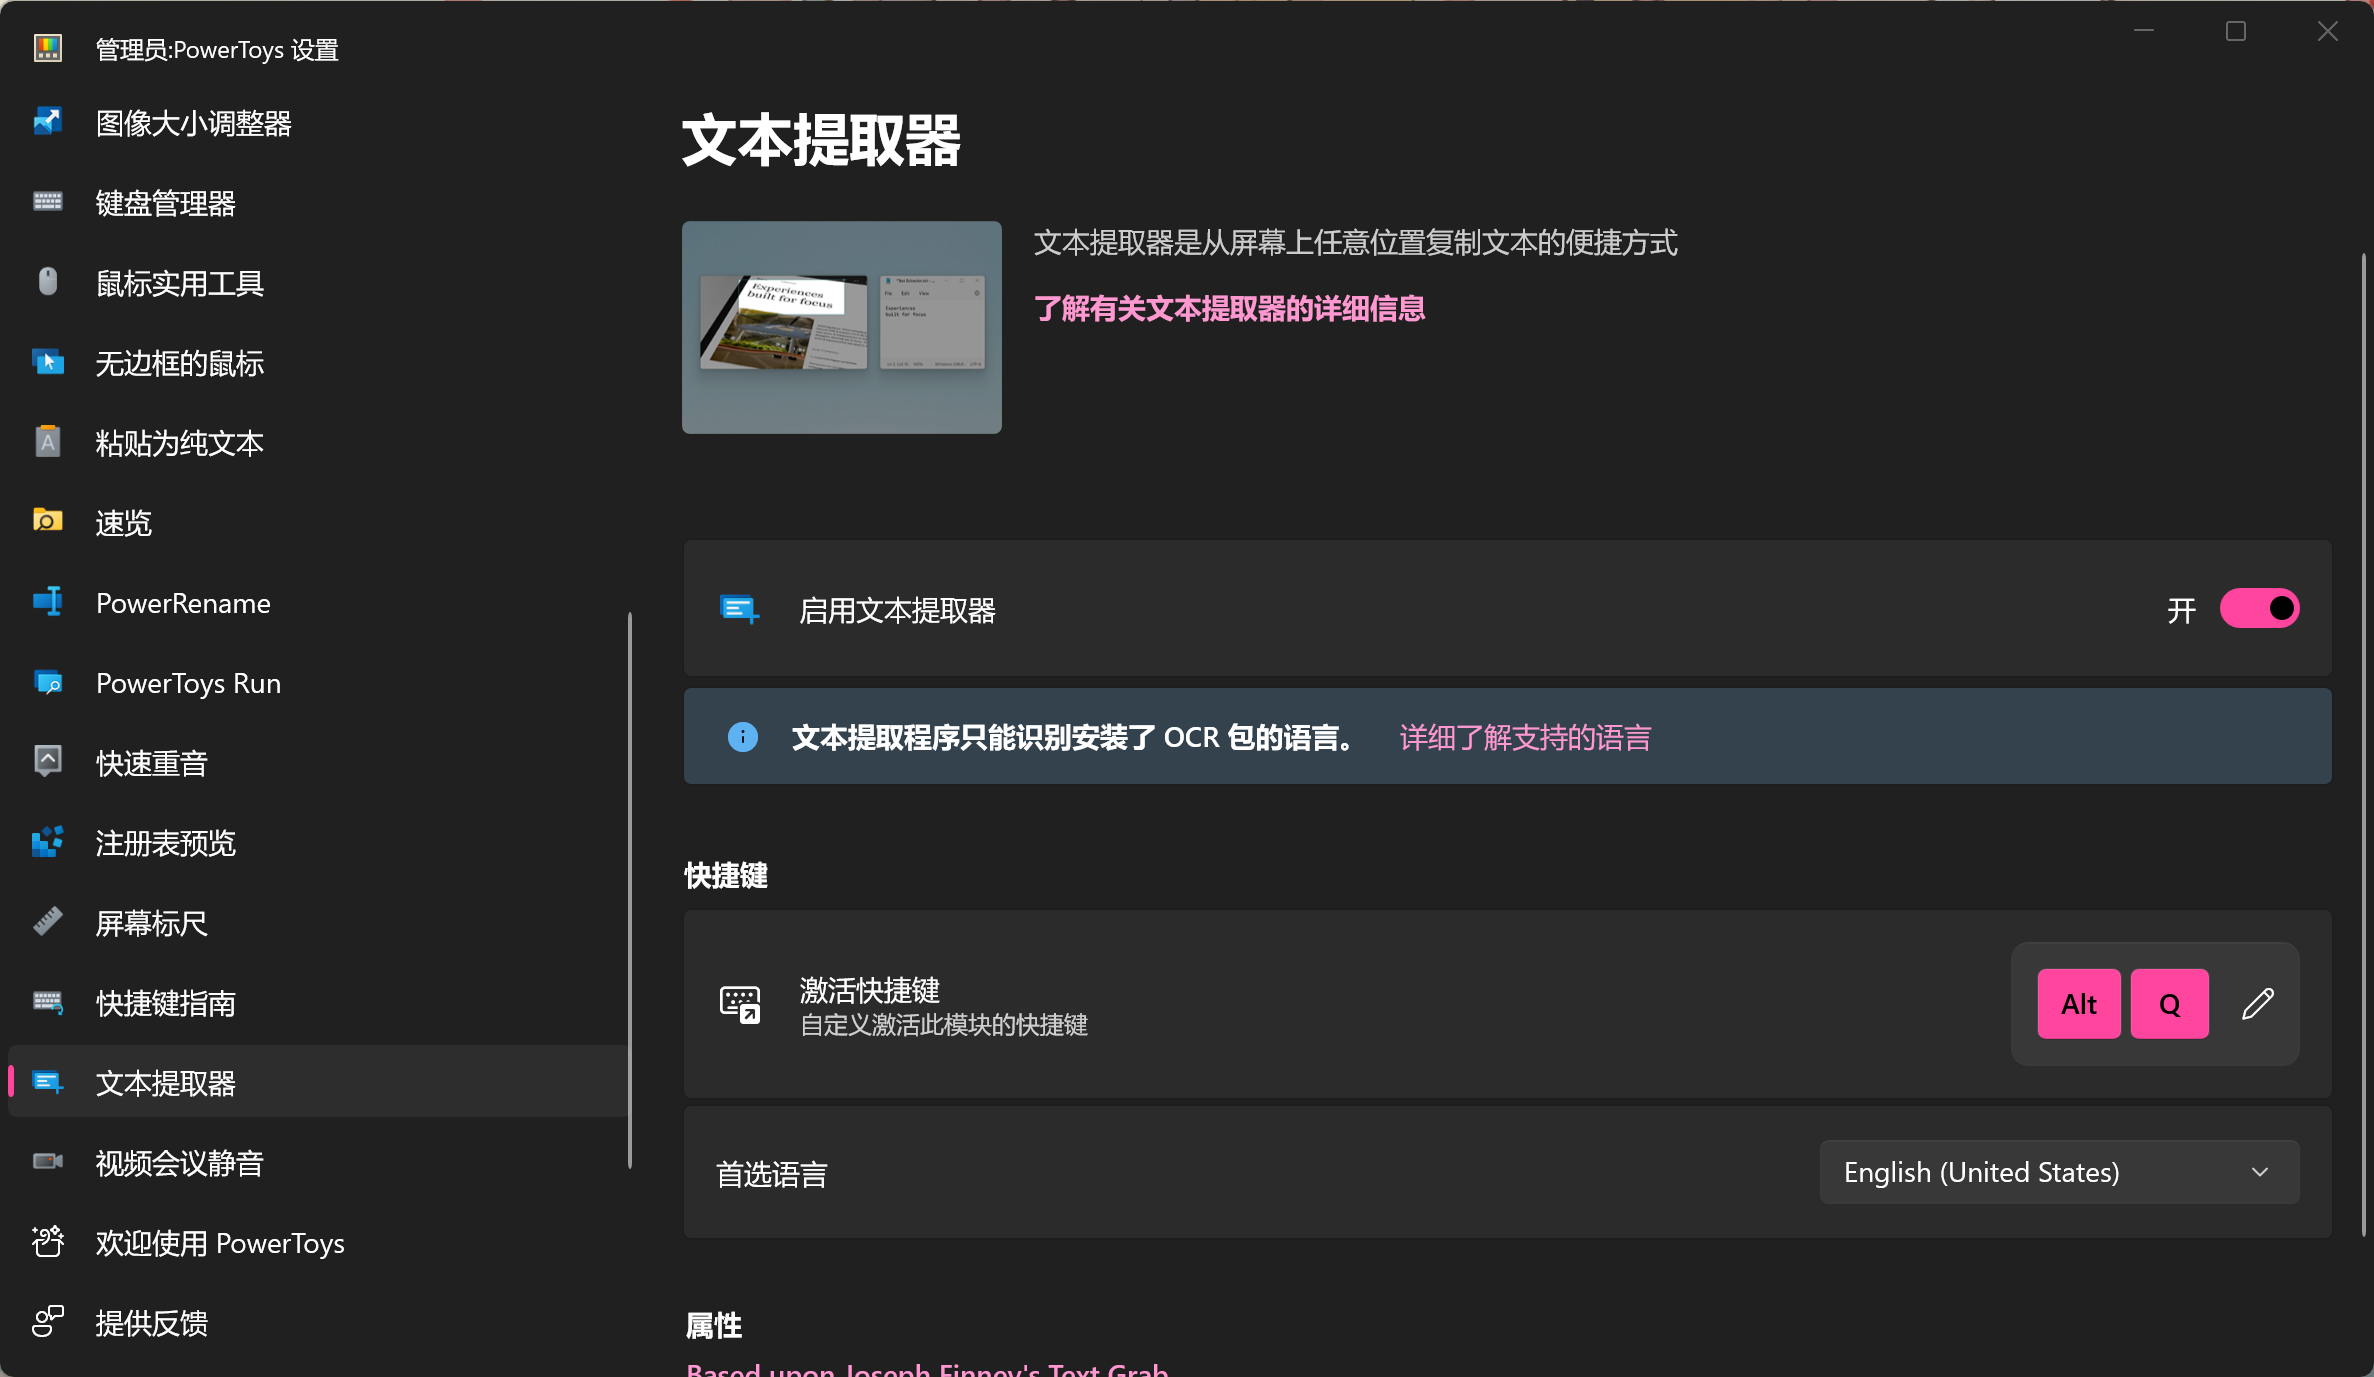Screen dimensions: 2374x1377
Task: Turn off the 启用文本提取器 toggle
Action: click(x=2259, y=608)
